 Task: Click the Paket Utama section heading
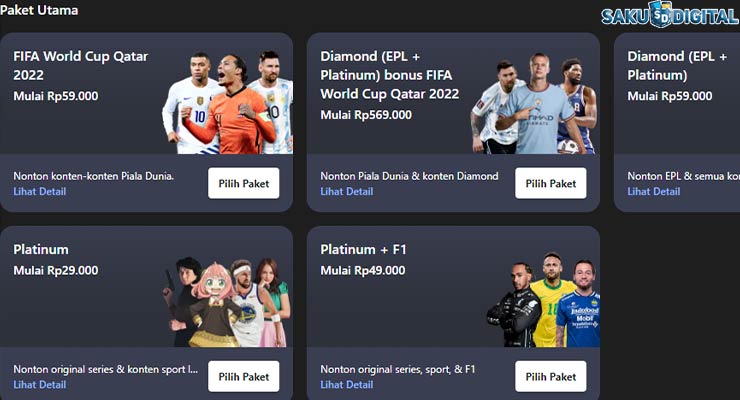39,10
